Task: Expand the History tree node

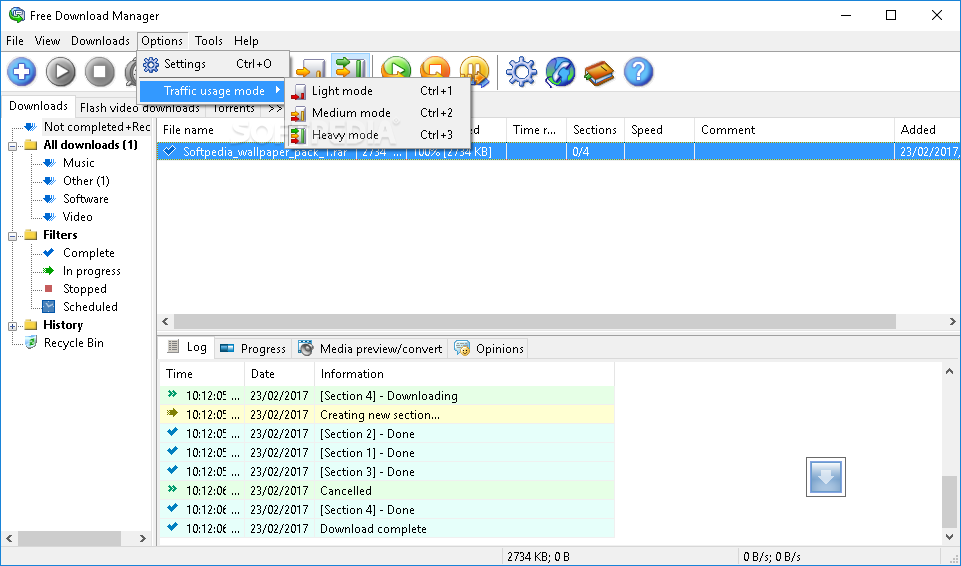Action: point(12,326)
